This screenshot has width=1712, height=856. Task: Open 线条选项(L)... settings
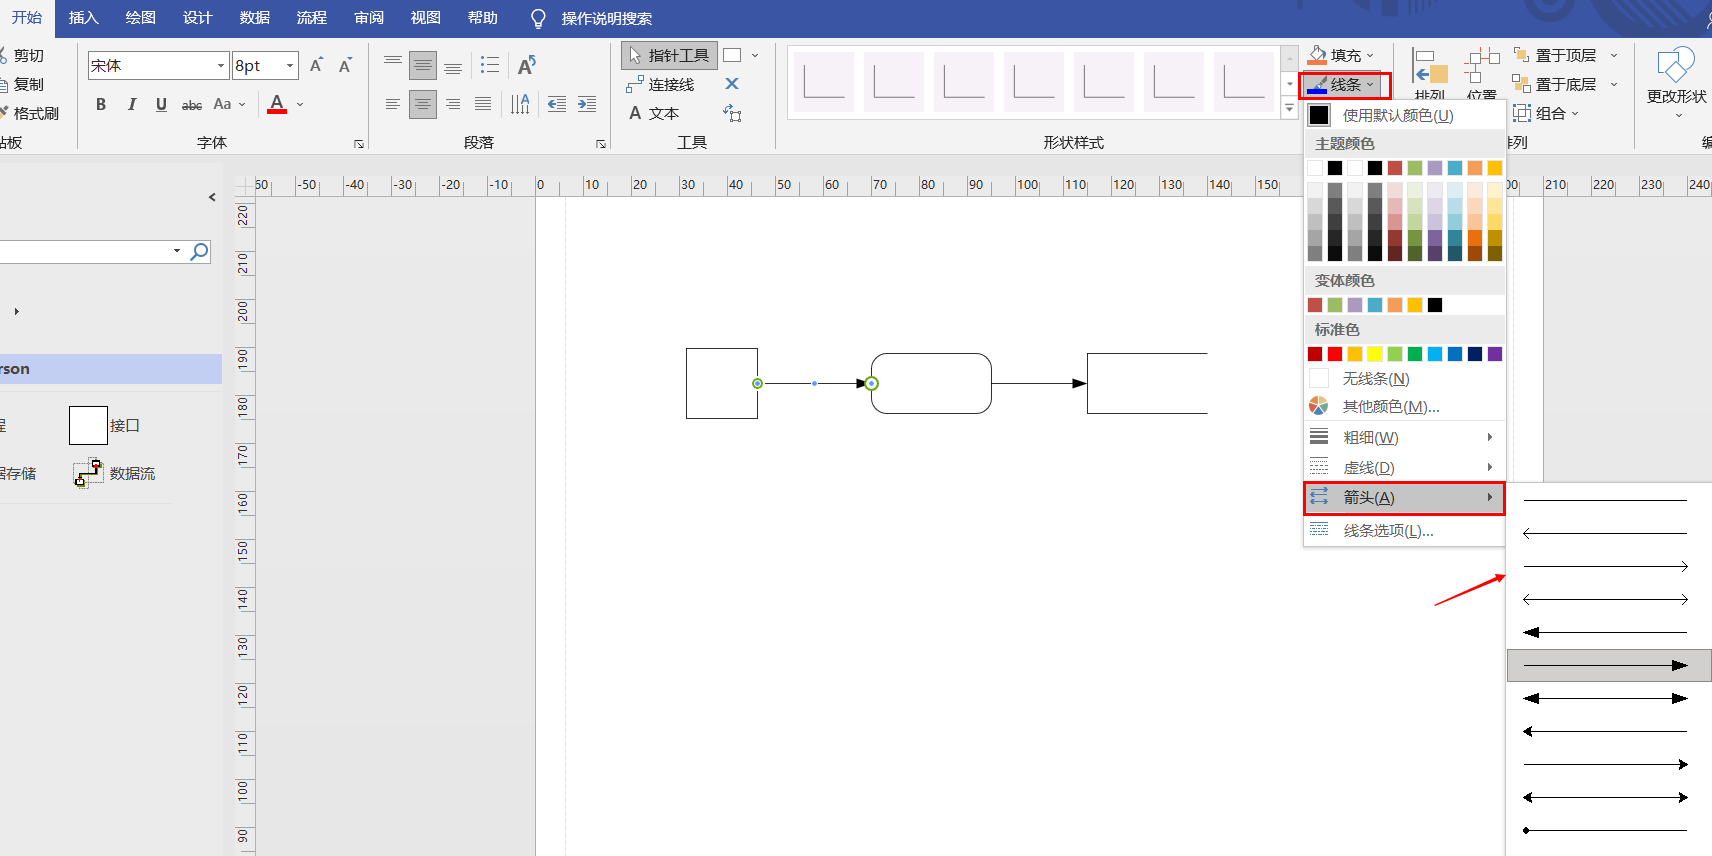coord(1404,531)
